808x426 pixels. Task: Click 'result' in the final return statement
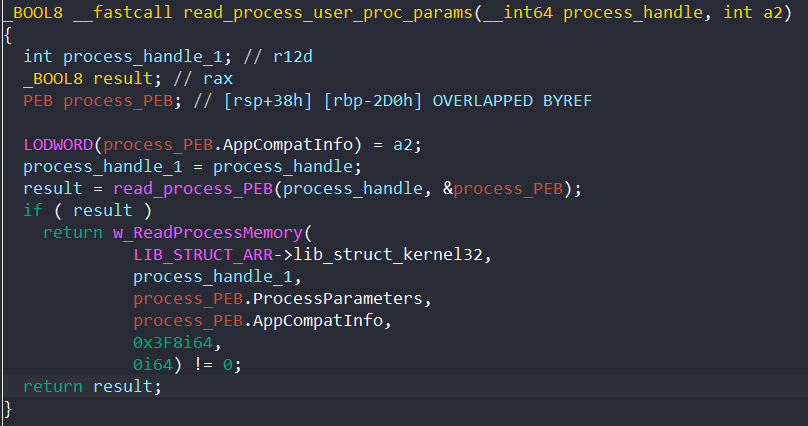[123, 387]
